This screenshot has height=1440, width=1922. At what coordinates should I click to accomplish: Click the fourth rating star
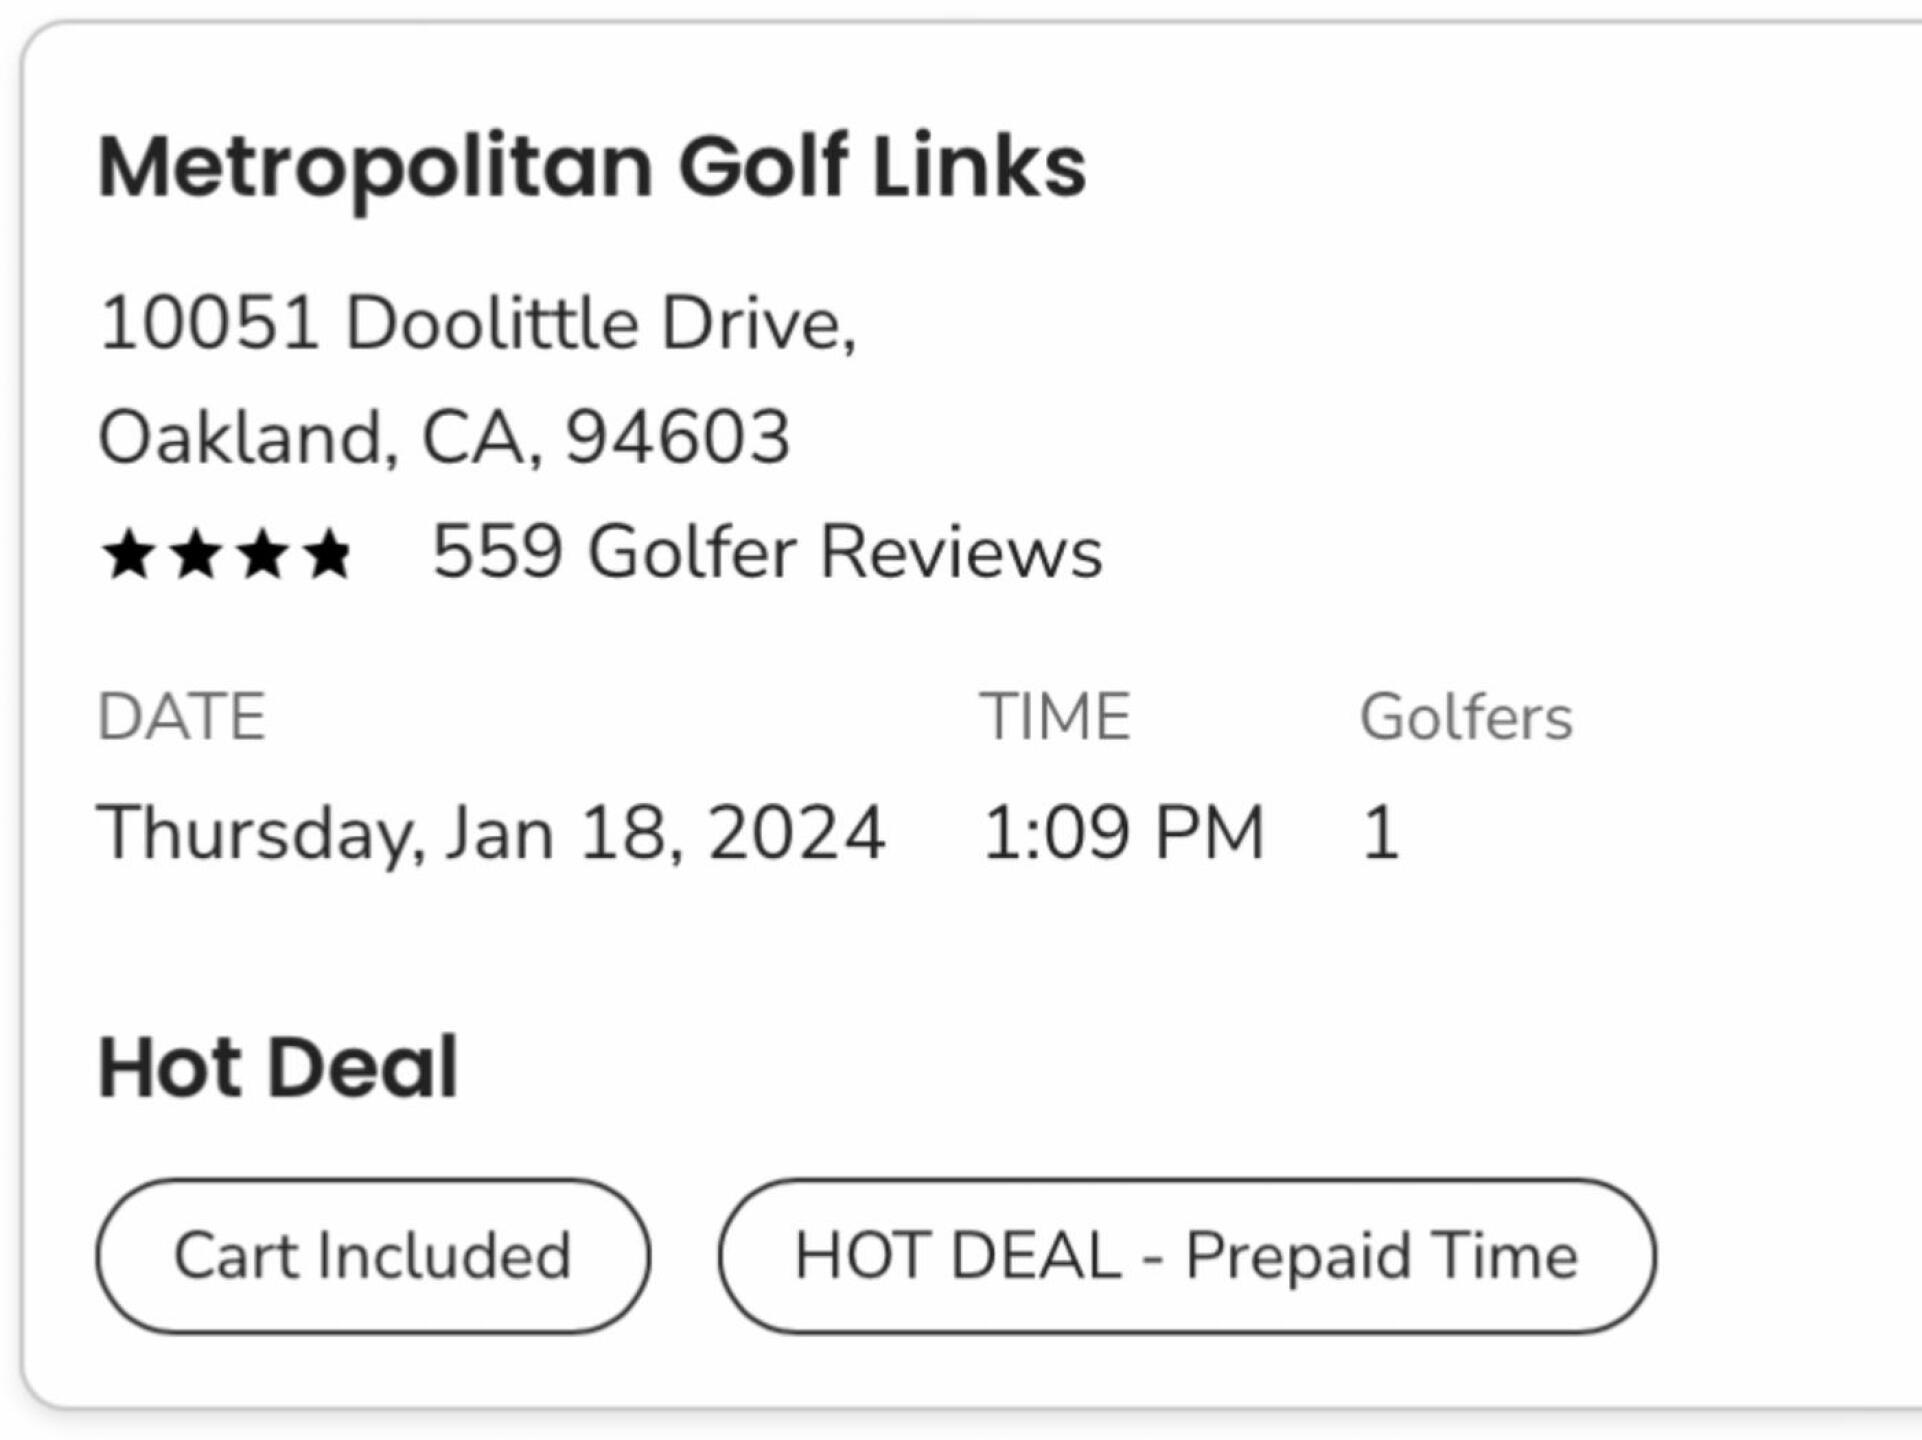330,556
